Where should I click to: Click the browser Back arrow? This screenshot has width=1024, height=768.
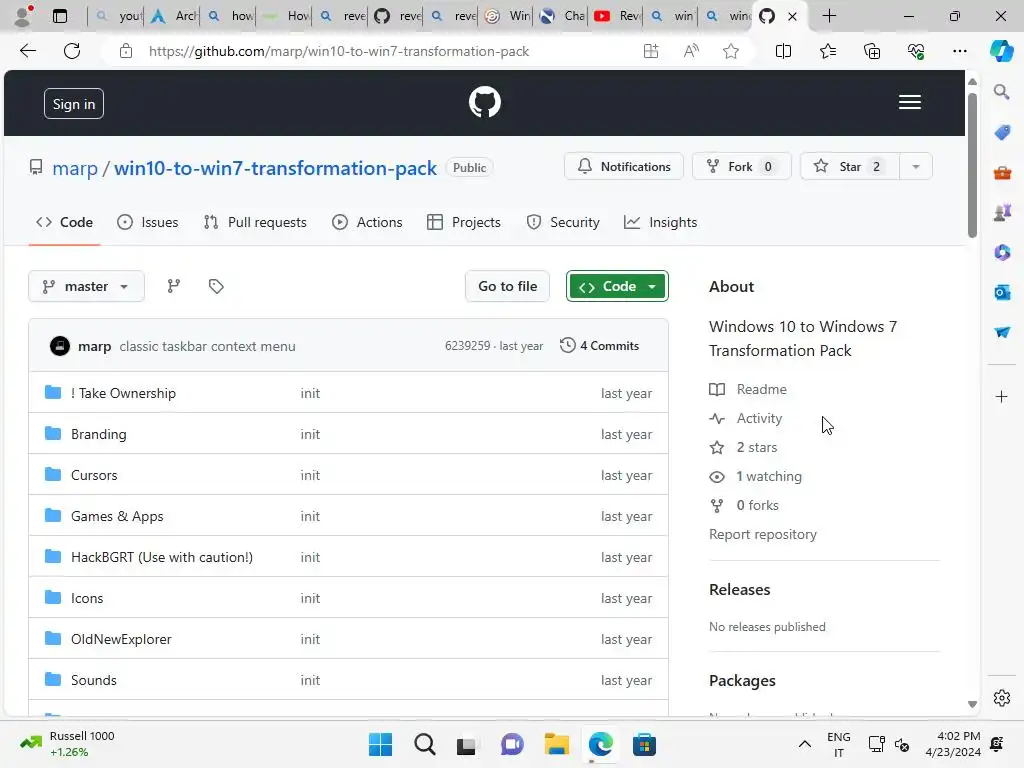tap(28, 51)
